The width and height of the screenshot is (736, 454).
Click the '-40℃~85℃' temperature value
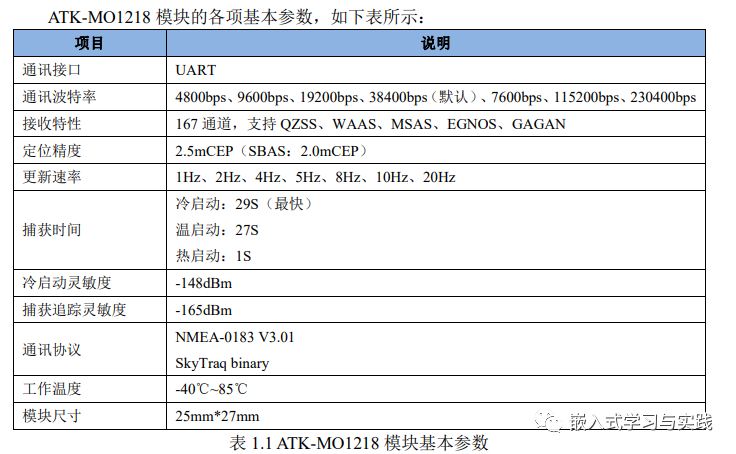tap(211, 389)
